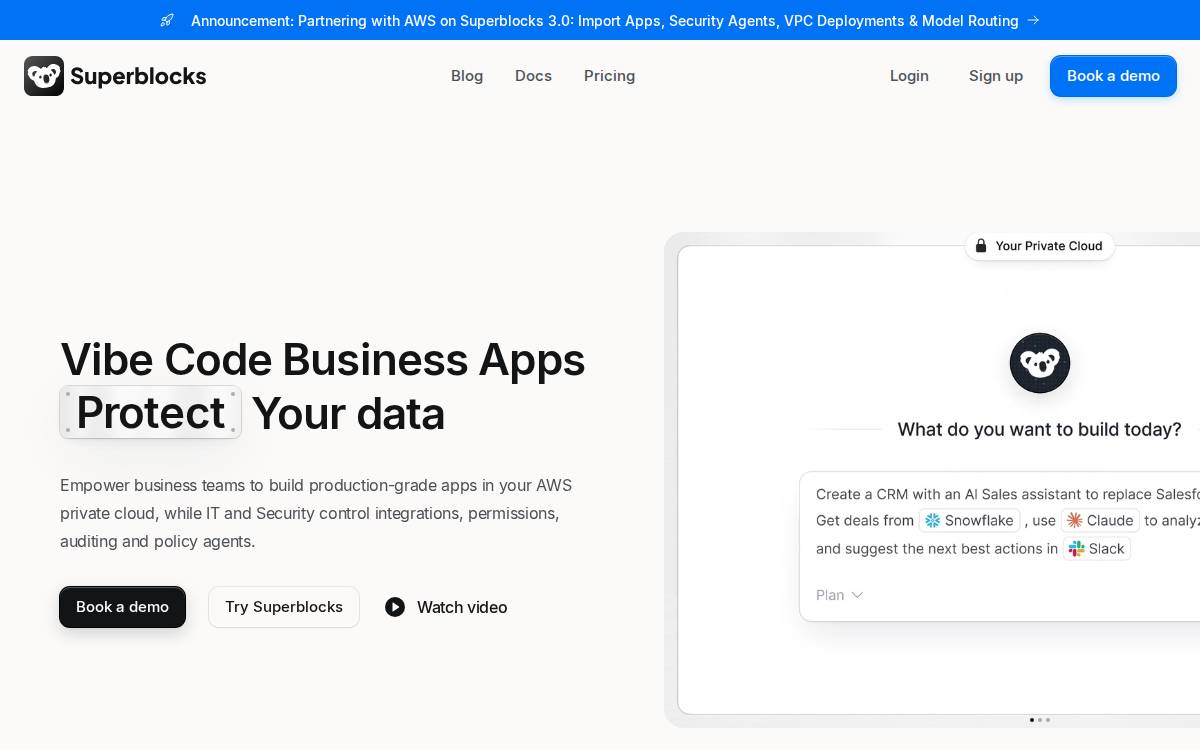Viewport: 1200px width, 750px height.
Task: Open the Blog page
Action: (x=467, y=76)
